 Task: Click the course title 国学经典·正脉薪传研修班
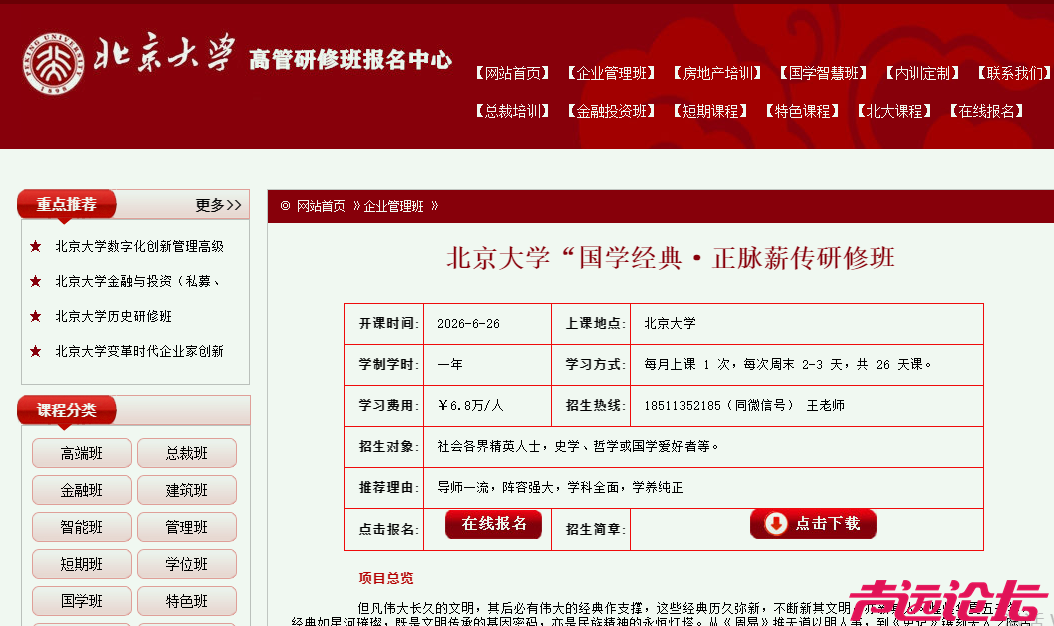tap(670, 258)
